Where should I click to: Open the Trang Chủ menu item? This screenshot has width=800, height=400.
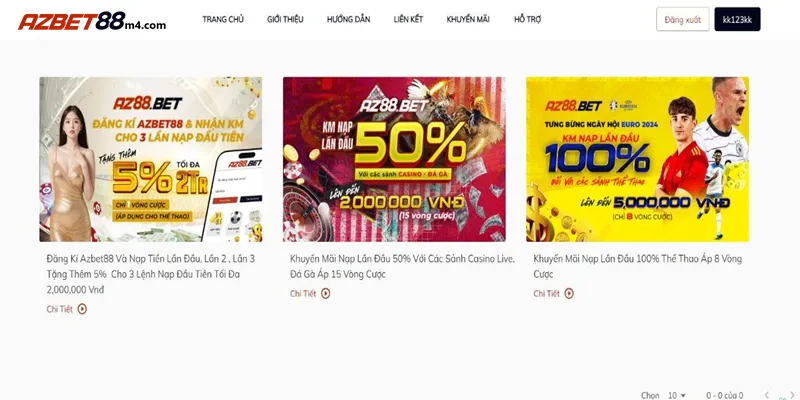pyautogui.click(x=223, y=19)
